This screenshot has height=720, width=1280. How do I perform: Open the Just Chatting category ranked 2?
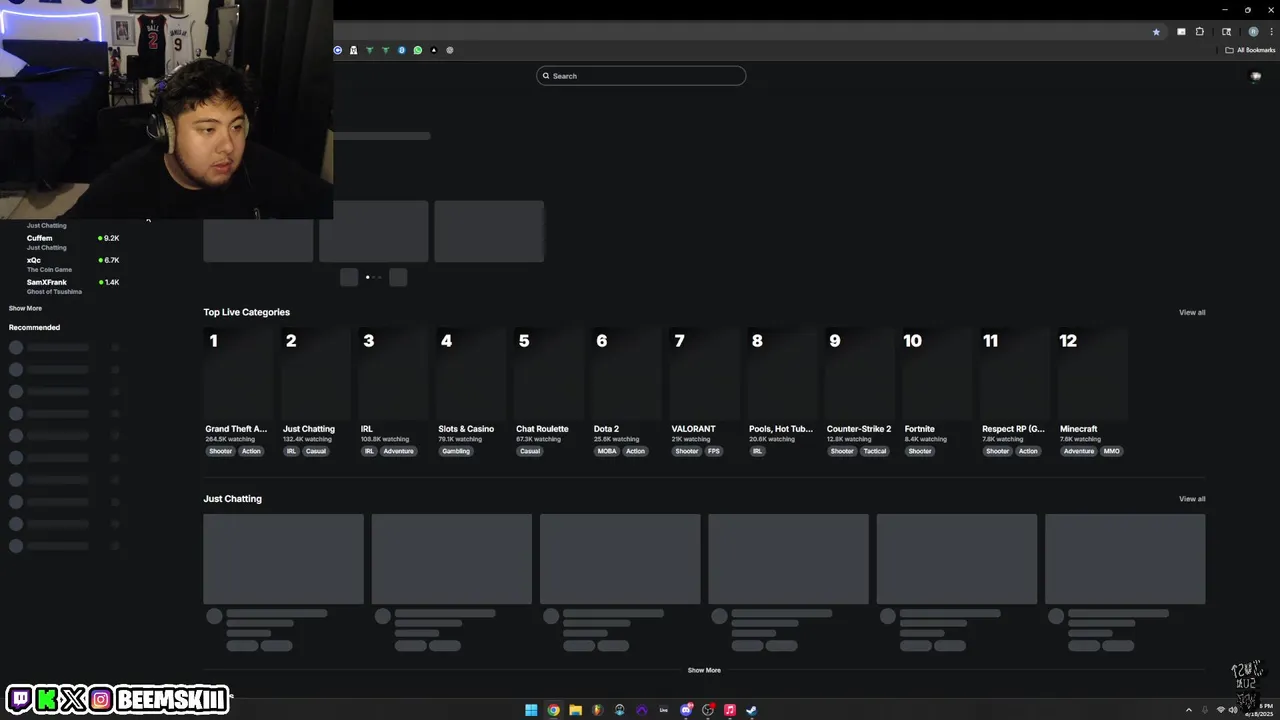coord(316,391)
